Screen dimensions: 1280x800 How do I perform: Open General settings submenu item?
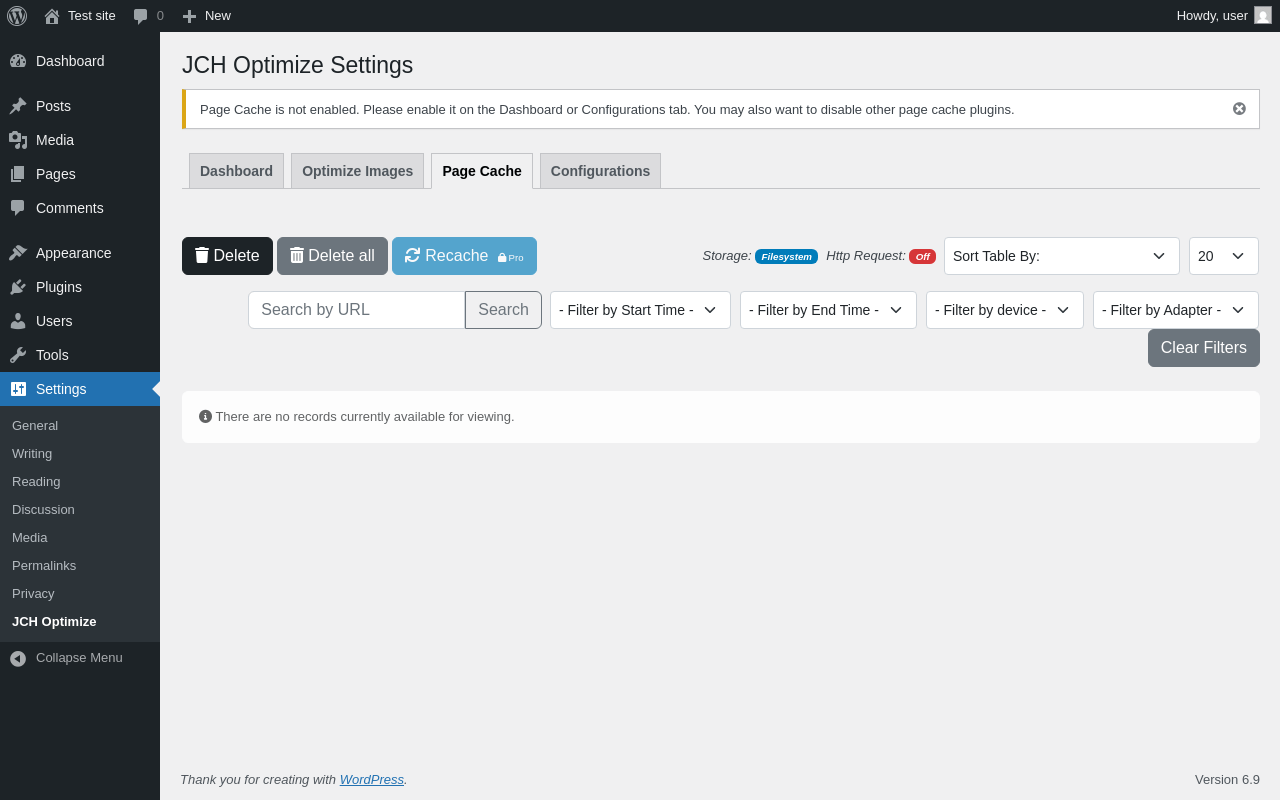(35, 425)
